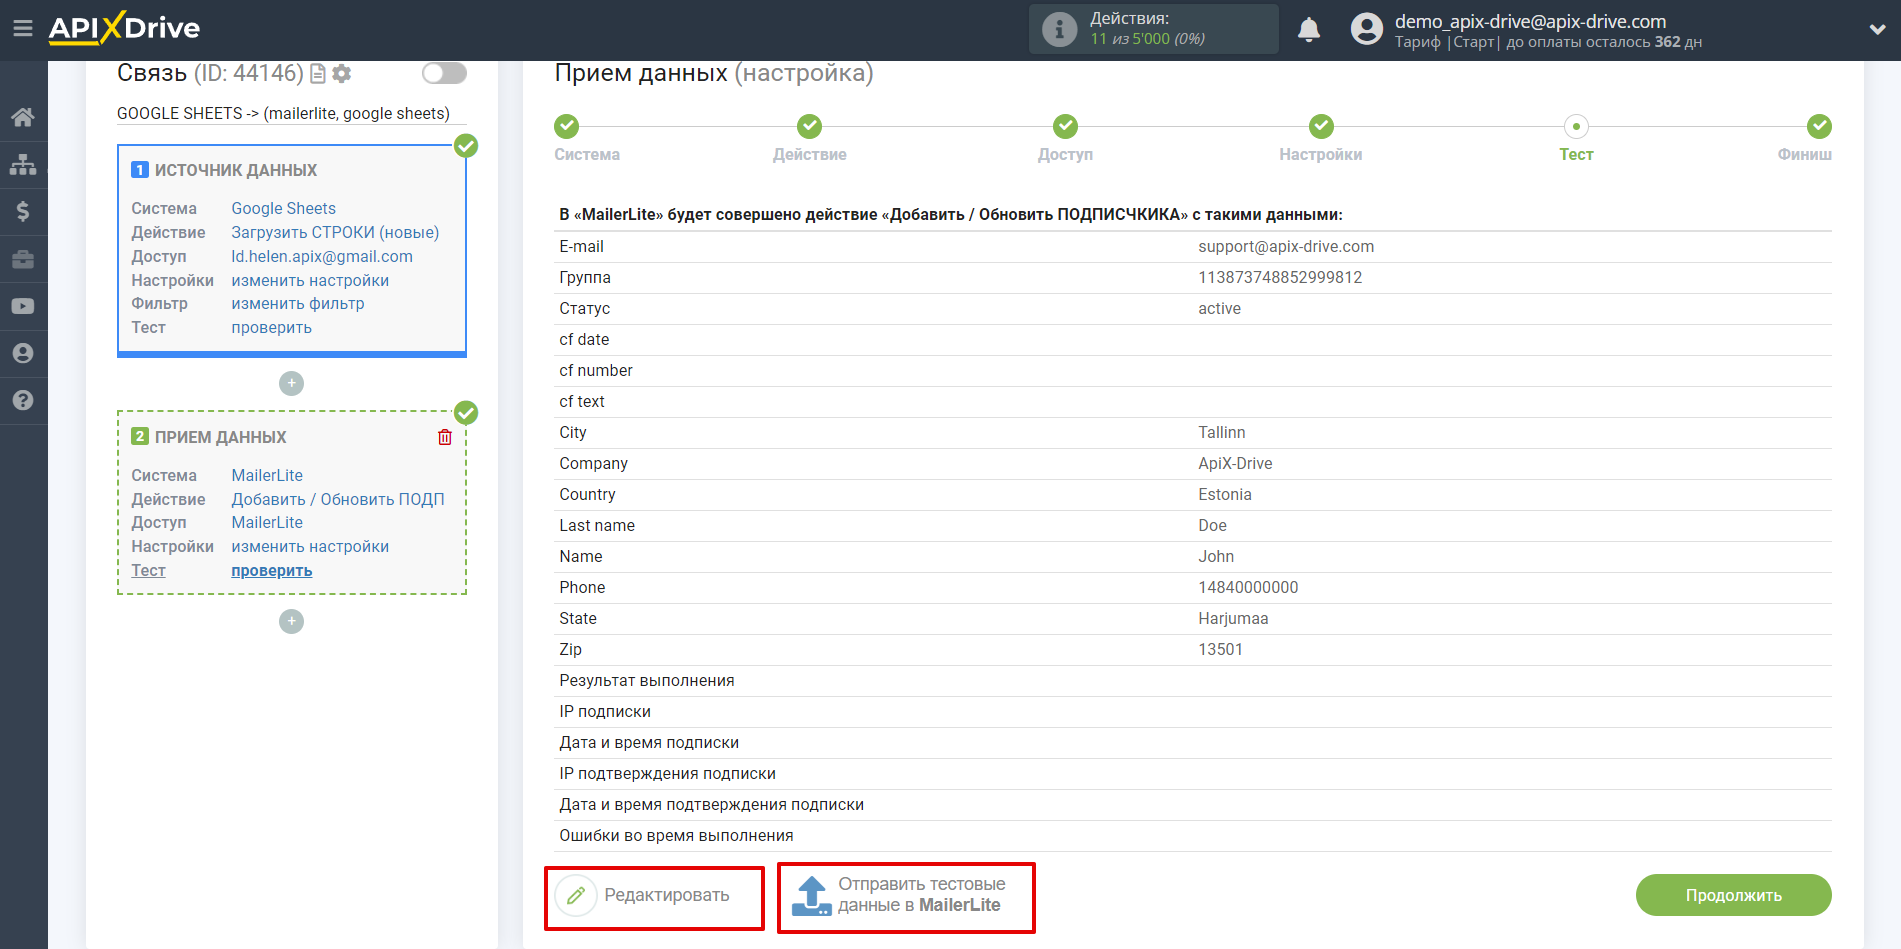Open profile icon in sidebar
1901x949 pixels.
click(23, 353)
